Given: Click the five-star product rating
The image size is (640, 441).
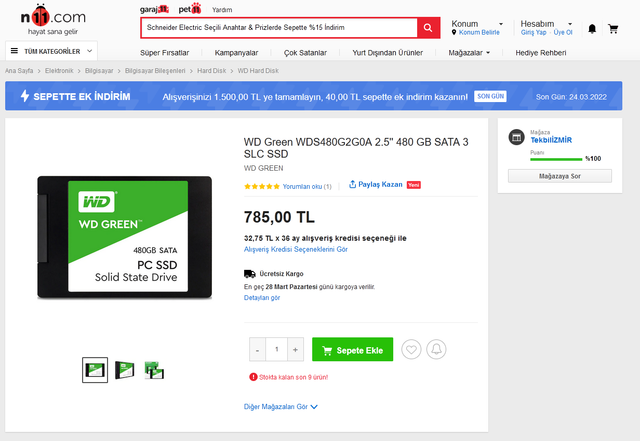Looking at the screenshot, I should point(262,186).
